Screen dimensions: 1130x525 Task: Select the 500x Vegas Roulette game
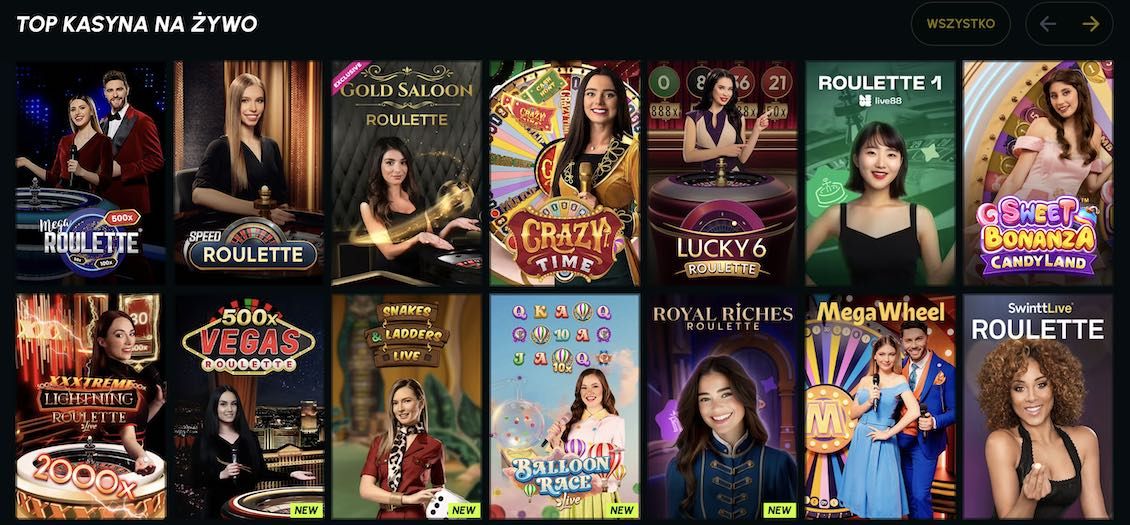coord(249,407)
